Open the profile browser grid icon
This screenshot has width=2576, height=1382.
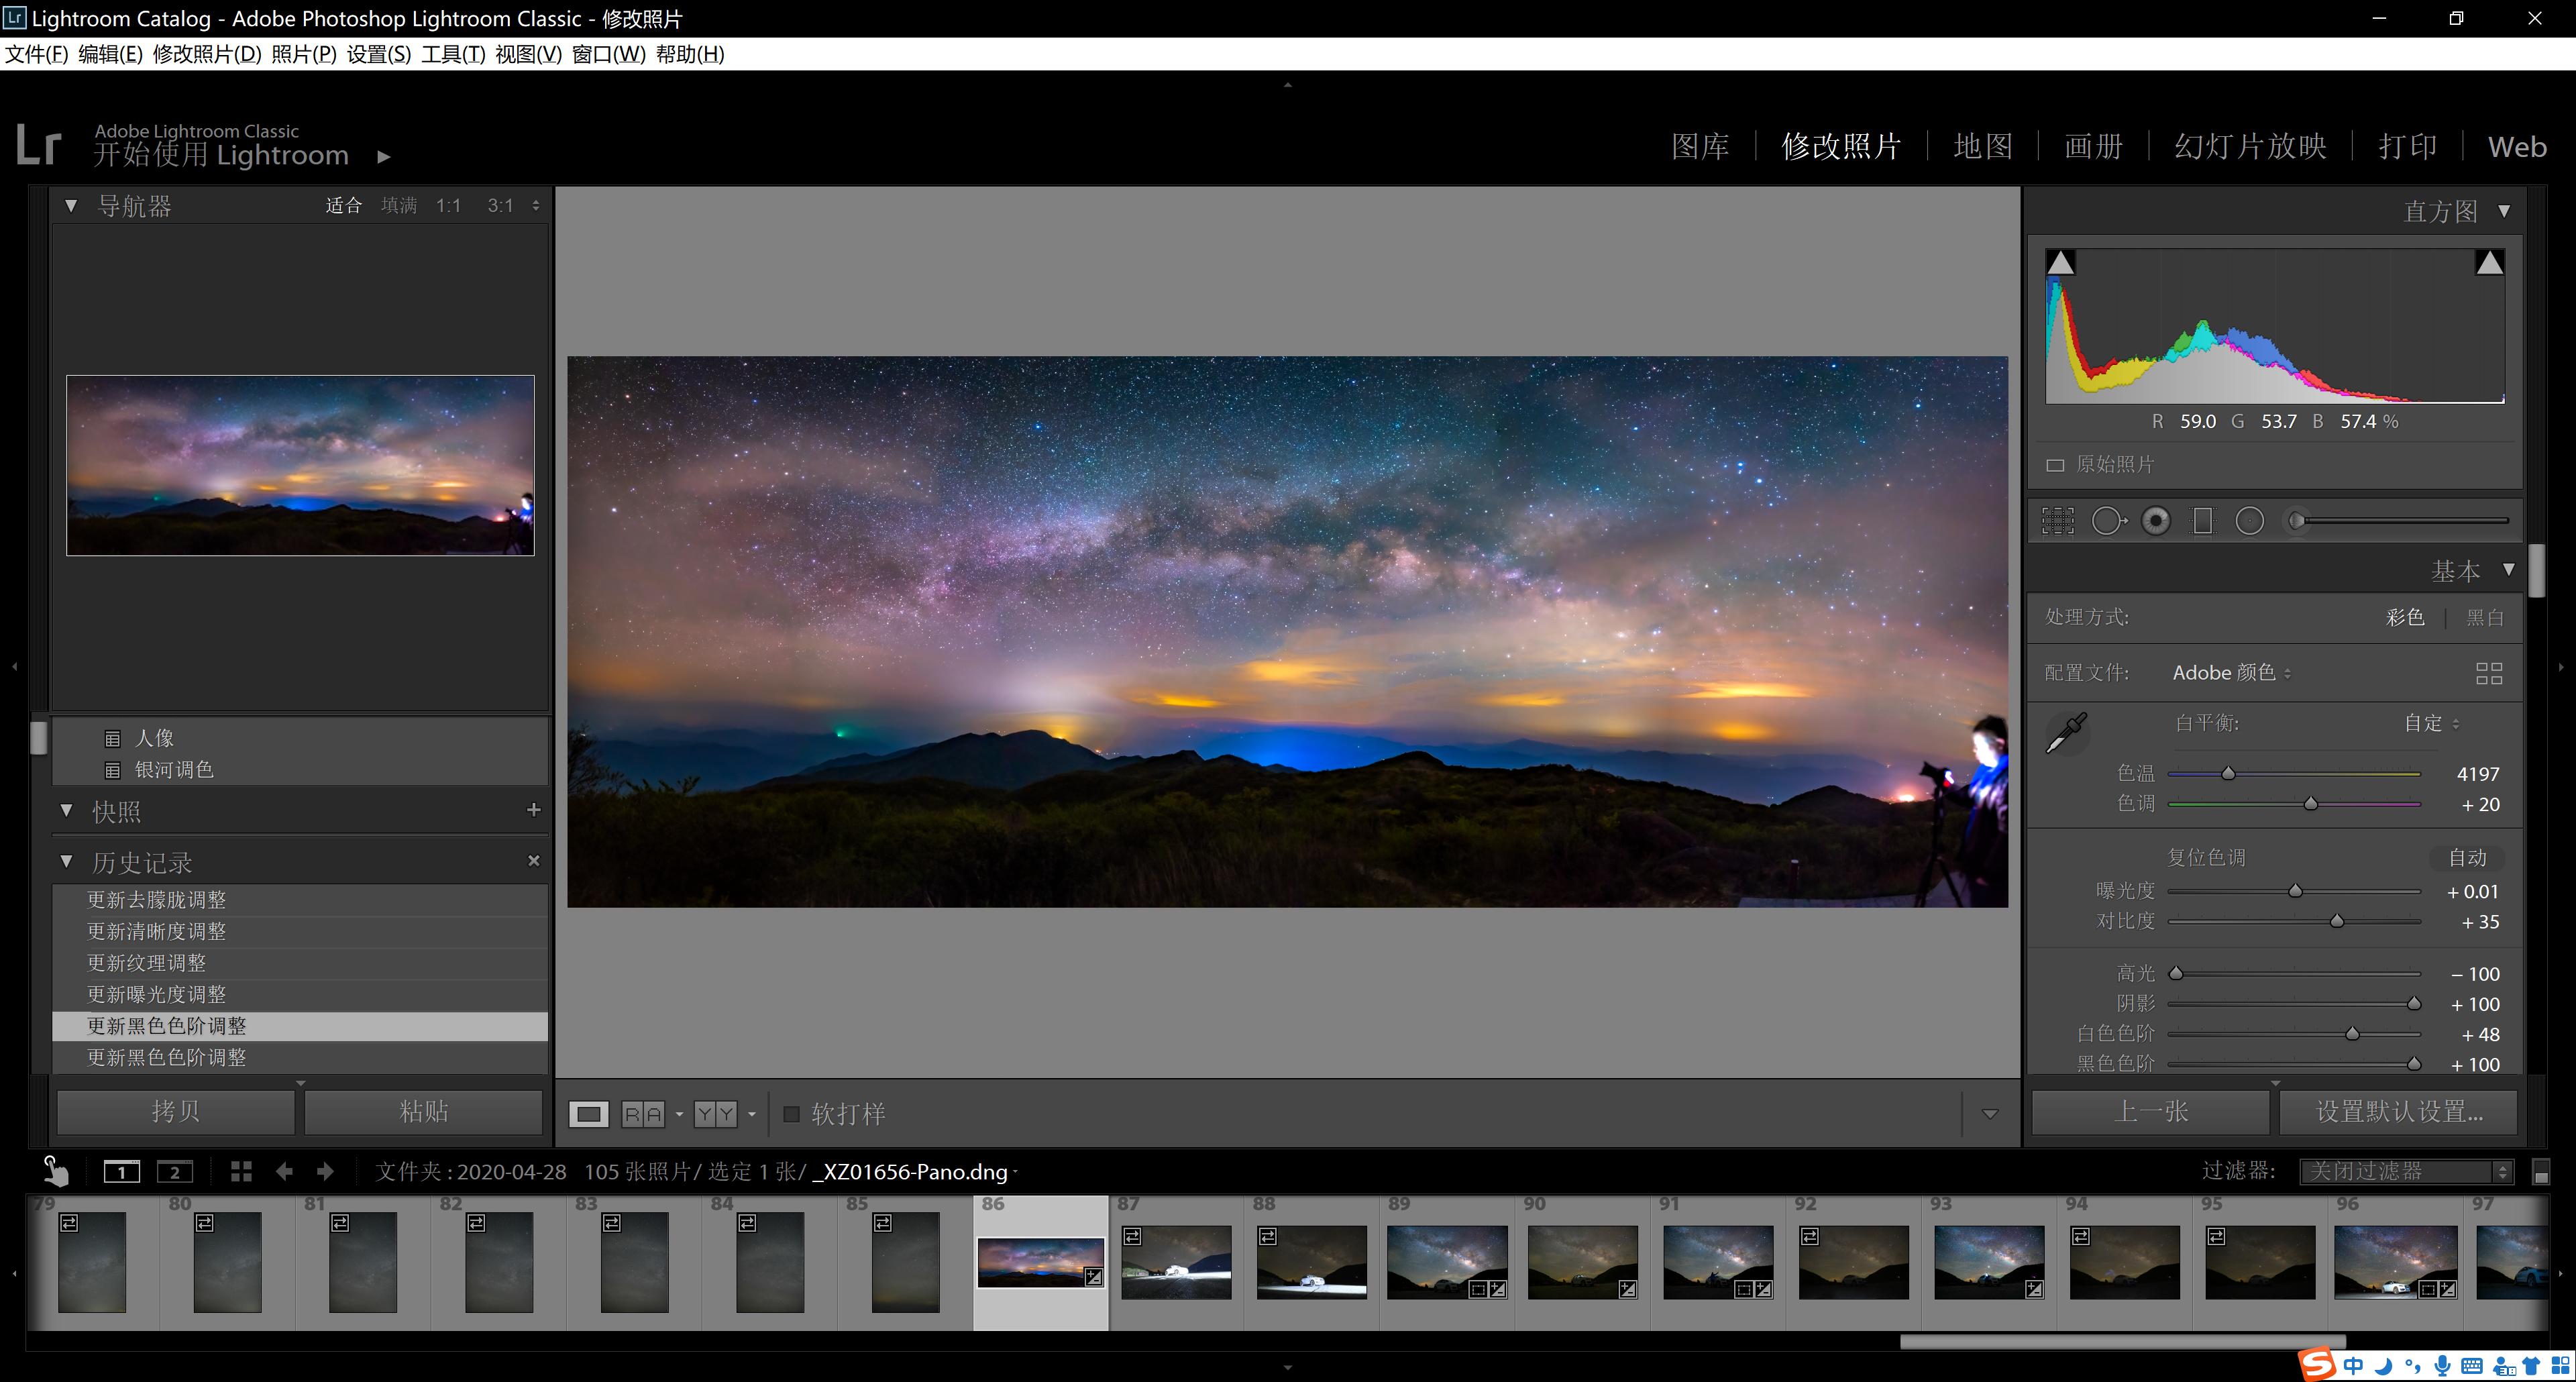tap(2488, 673)
